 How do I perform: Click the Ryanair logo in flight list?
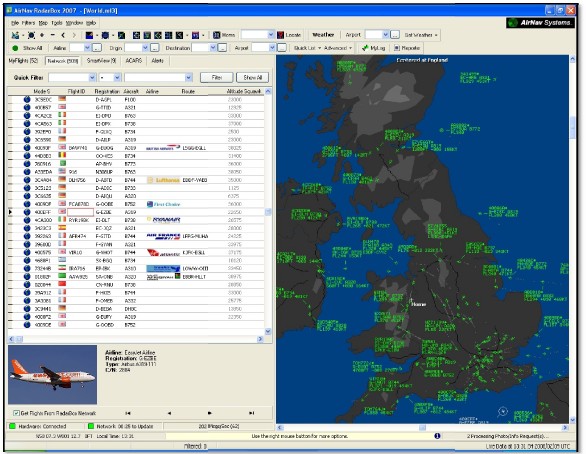click(163, 220)
